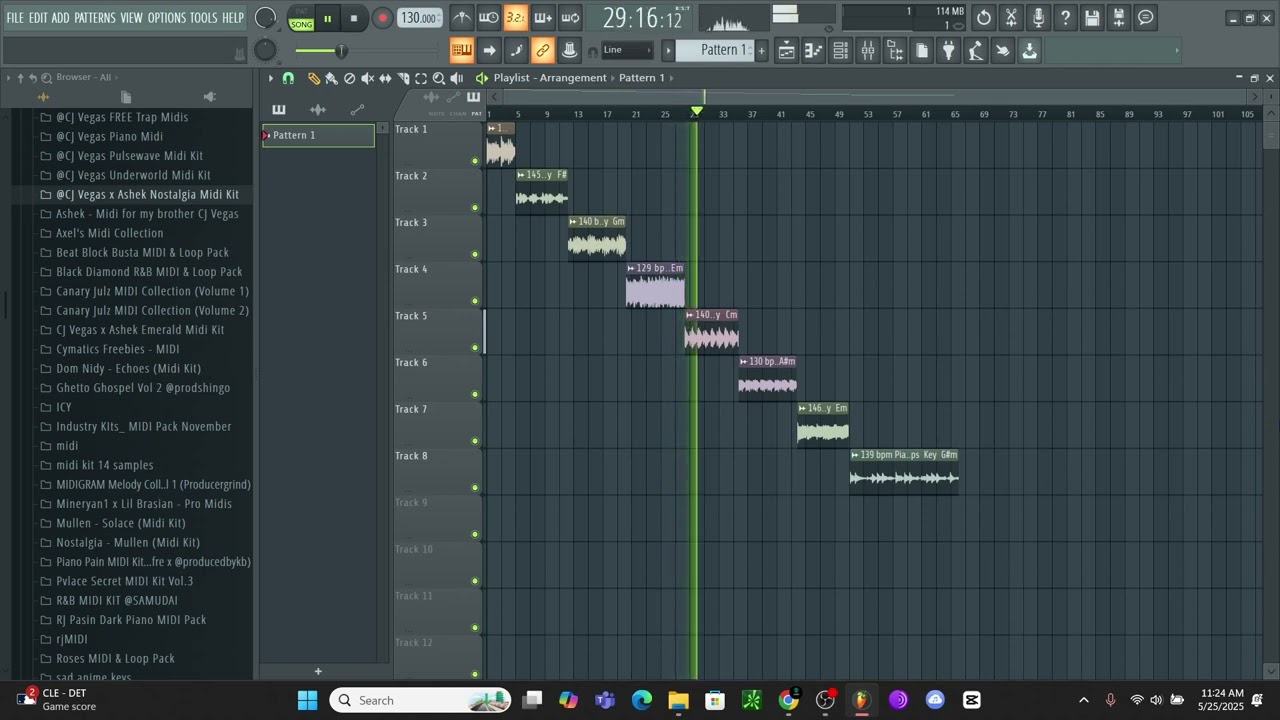Open the PATTERNS menu
The height and width of the screenshot is (720, 1280).
coord(95,18)
